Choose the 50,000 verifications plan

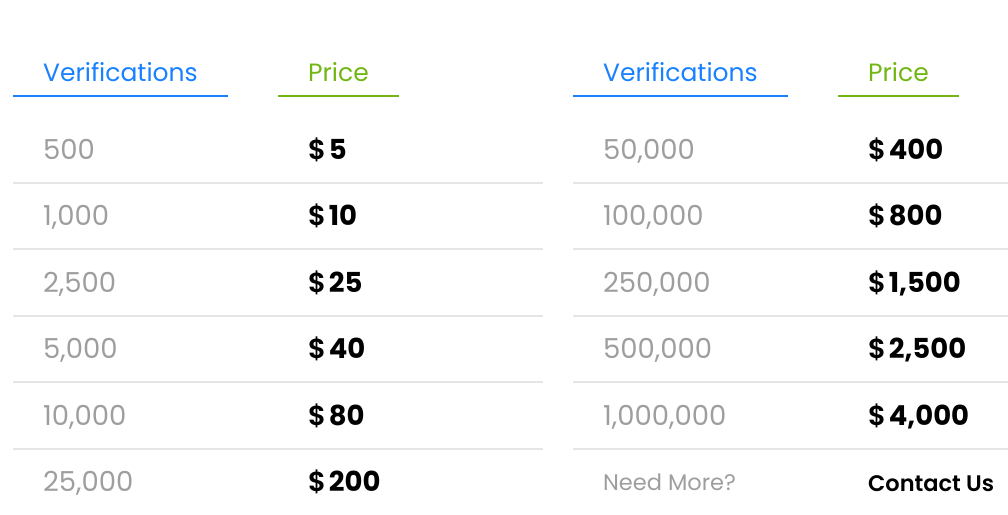[649, 150]
